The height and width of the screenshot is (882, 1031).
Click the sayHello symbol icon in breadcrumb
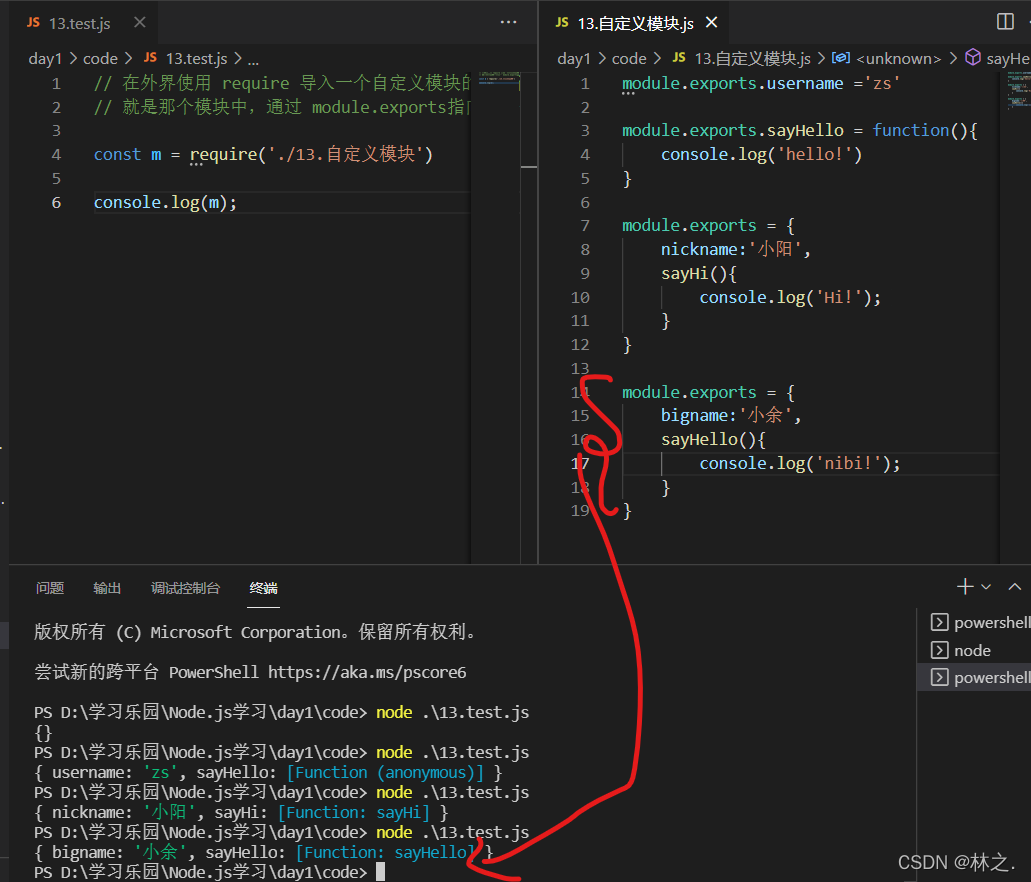tap(973, 58)
